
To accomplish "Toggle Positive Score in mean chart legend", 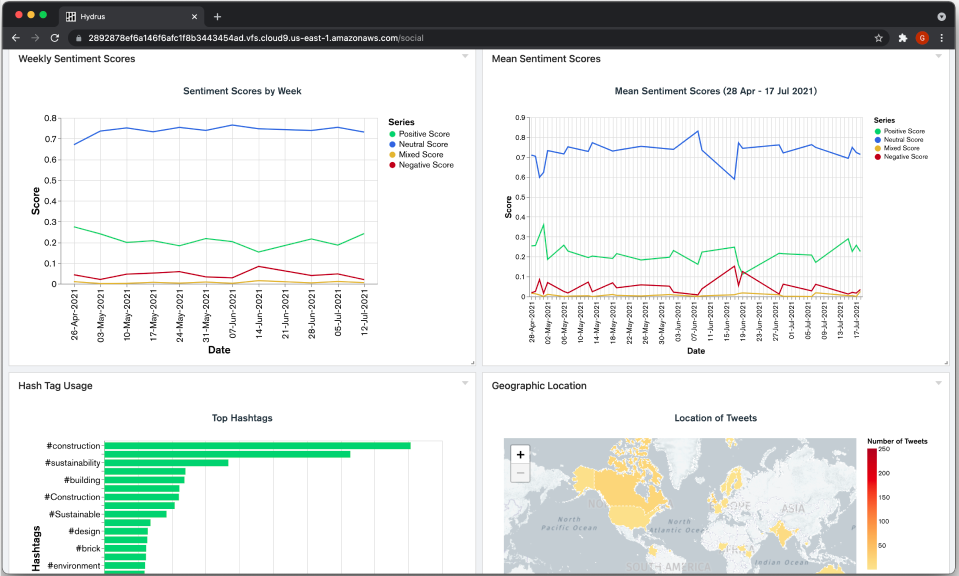I will point(900,131).
